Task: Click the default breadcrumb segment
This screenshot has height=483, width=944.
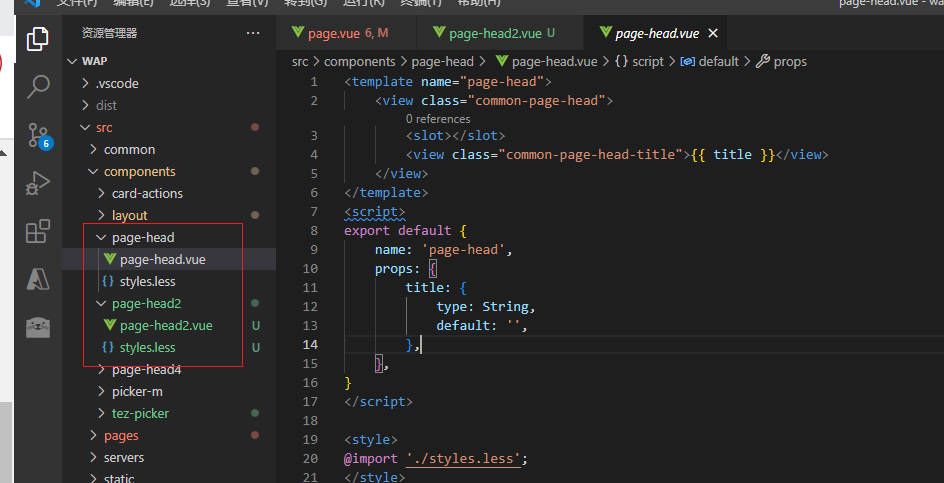Action: pos(718,61)
